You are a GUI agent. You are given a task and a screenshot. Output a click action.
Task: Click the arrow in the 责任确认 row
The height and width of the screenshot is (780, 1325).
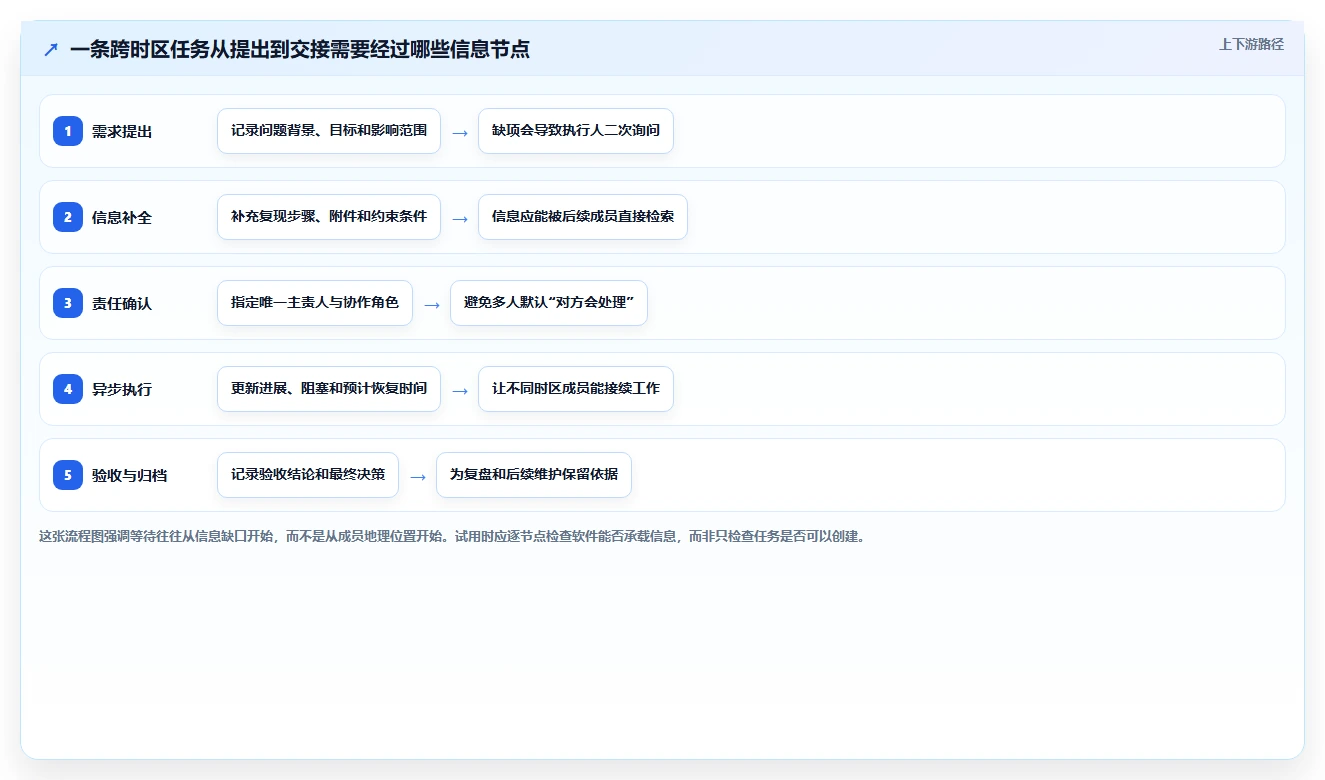pos(432,304)
